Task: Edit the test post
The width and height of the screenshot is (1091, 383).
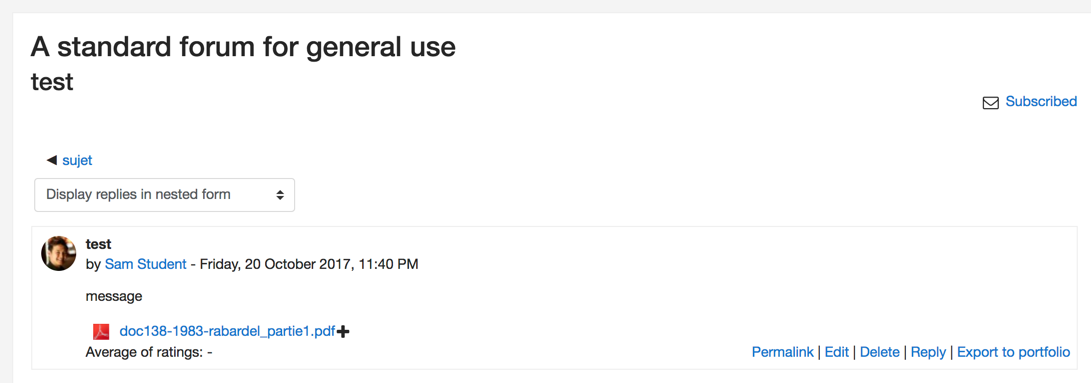Action: (x=837, y=352)
